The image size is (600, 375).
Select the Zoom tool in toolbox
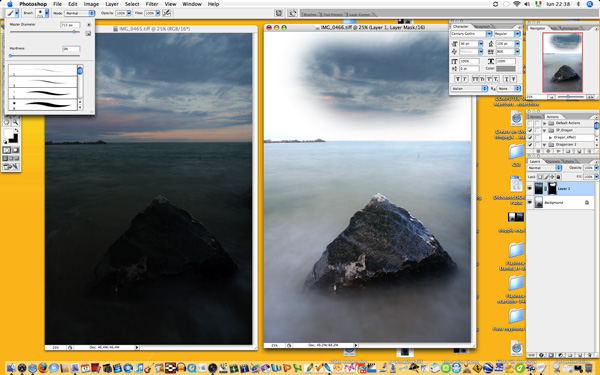pos(15,122)
